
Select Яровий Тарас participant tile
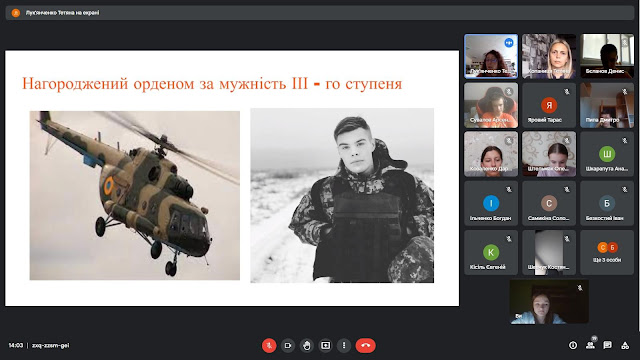[549, 105]
